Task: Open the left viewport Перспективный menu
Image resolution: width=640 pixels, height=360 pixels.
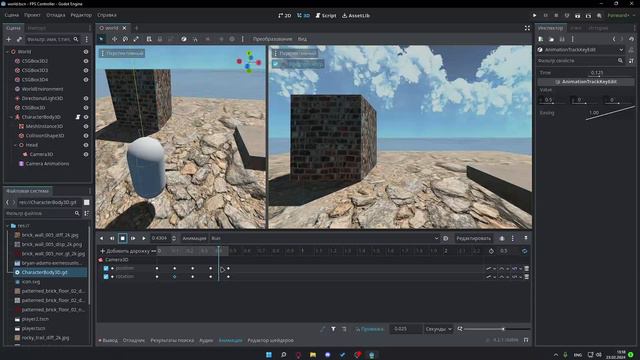Action: pyautogui.click(x=122, y=53)
